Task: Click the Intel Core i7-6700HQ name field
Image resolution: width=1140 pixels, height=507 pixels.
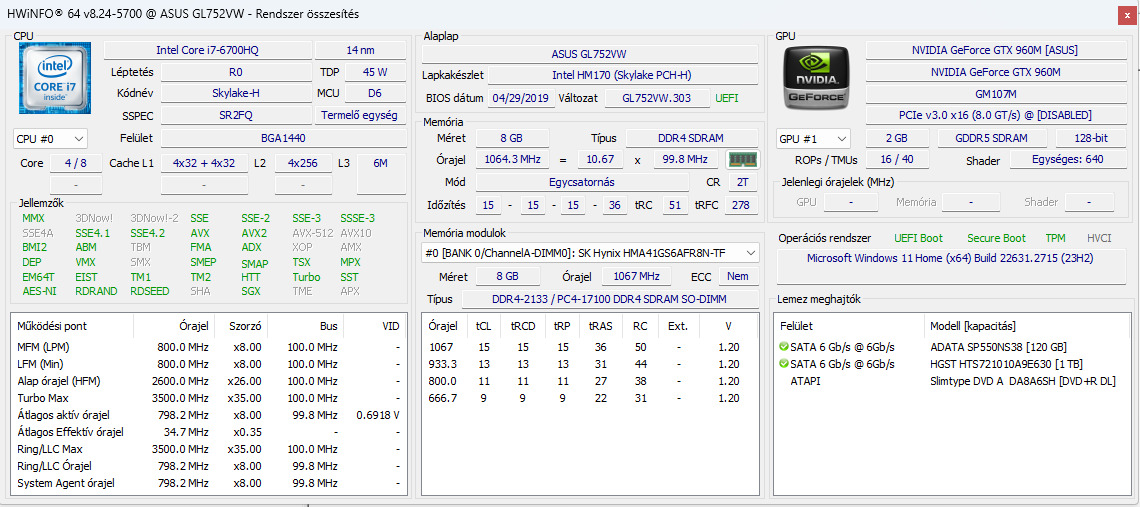Action: pos(207,50)
